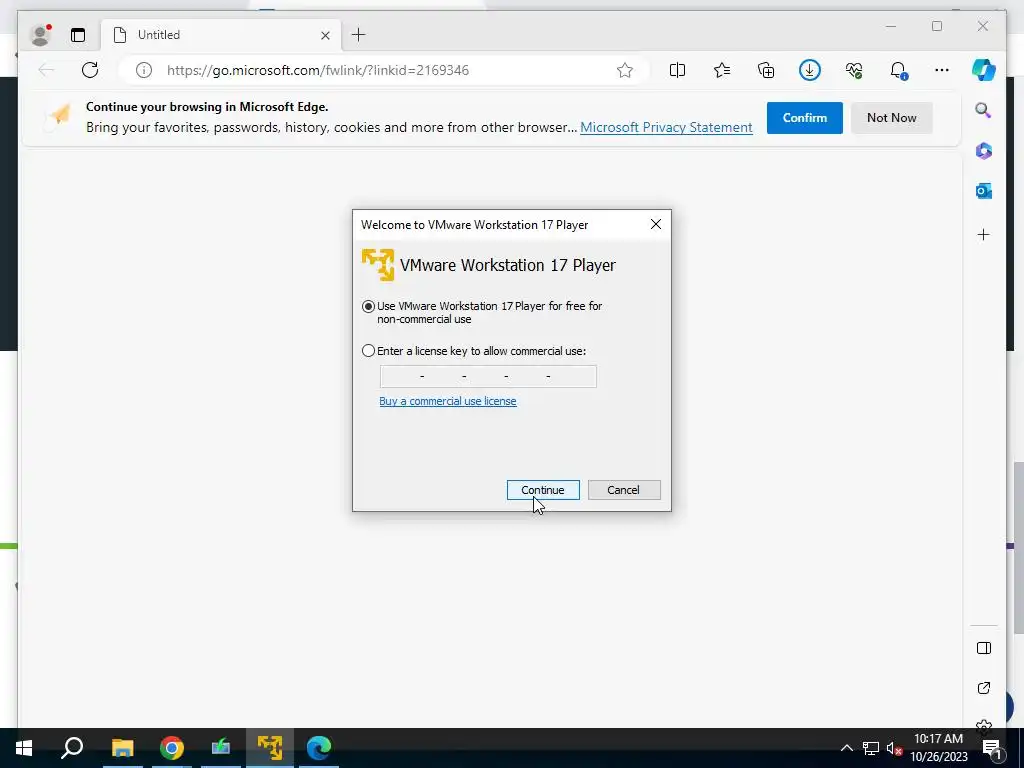Close the VMware welcome dialog

tap(656, 225)
